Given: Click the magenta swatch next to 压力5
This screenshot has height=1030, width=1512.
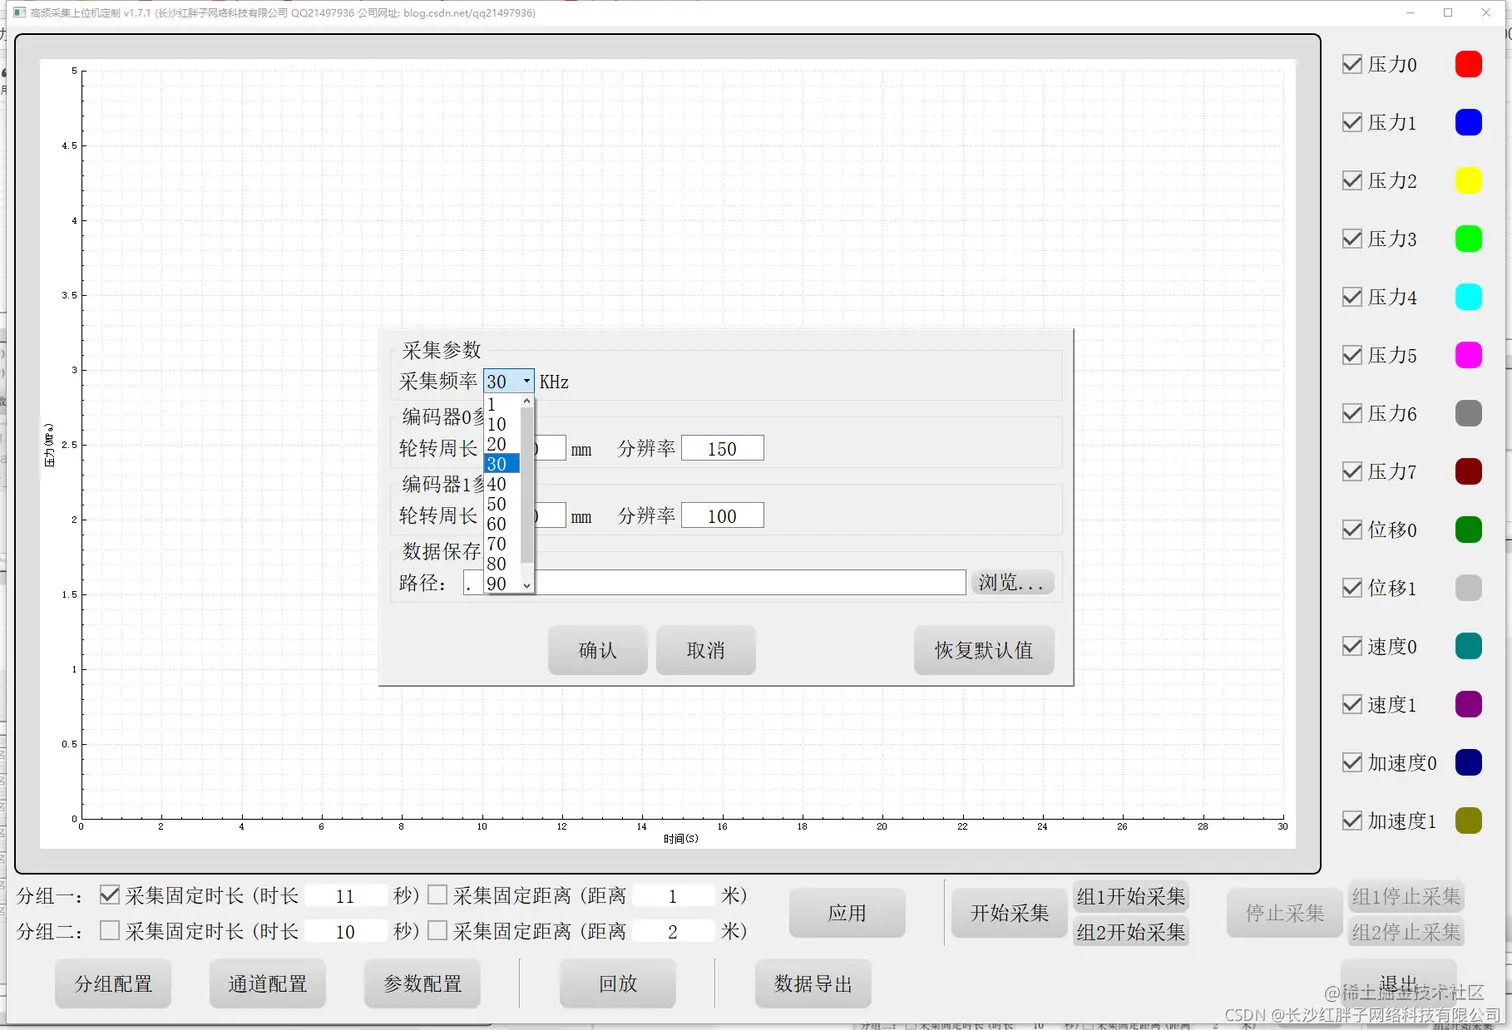Looking at the screenshot, I should click(1469, 355).
